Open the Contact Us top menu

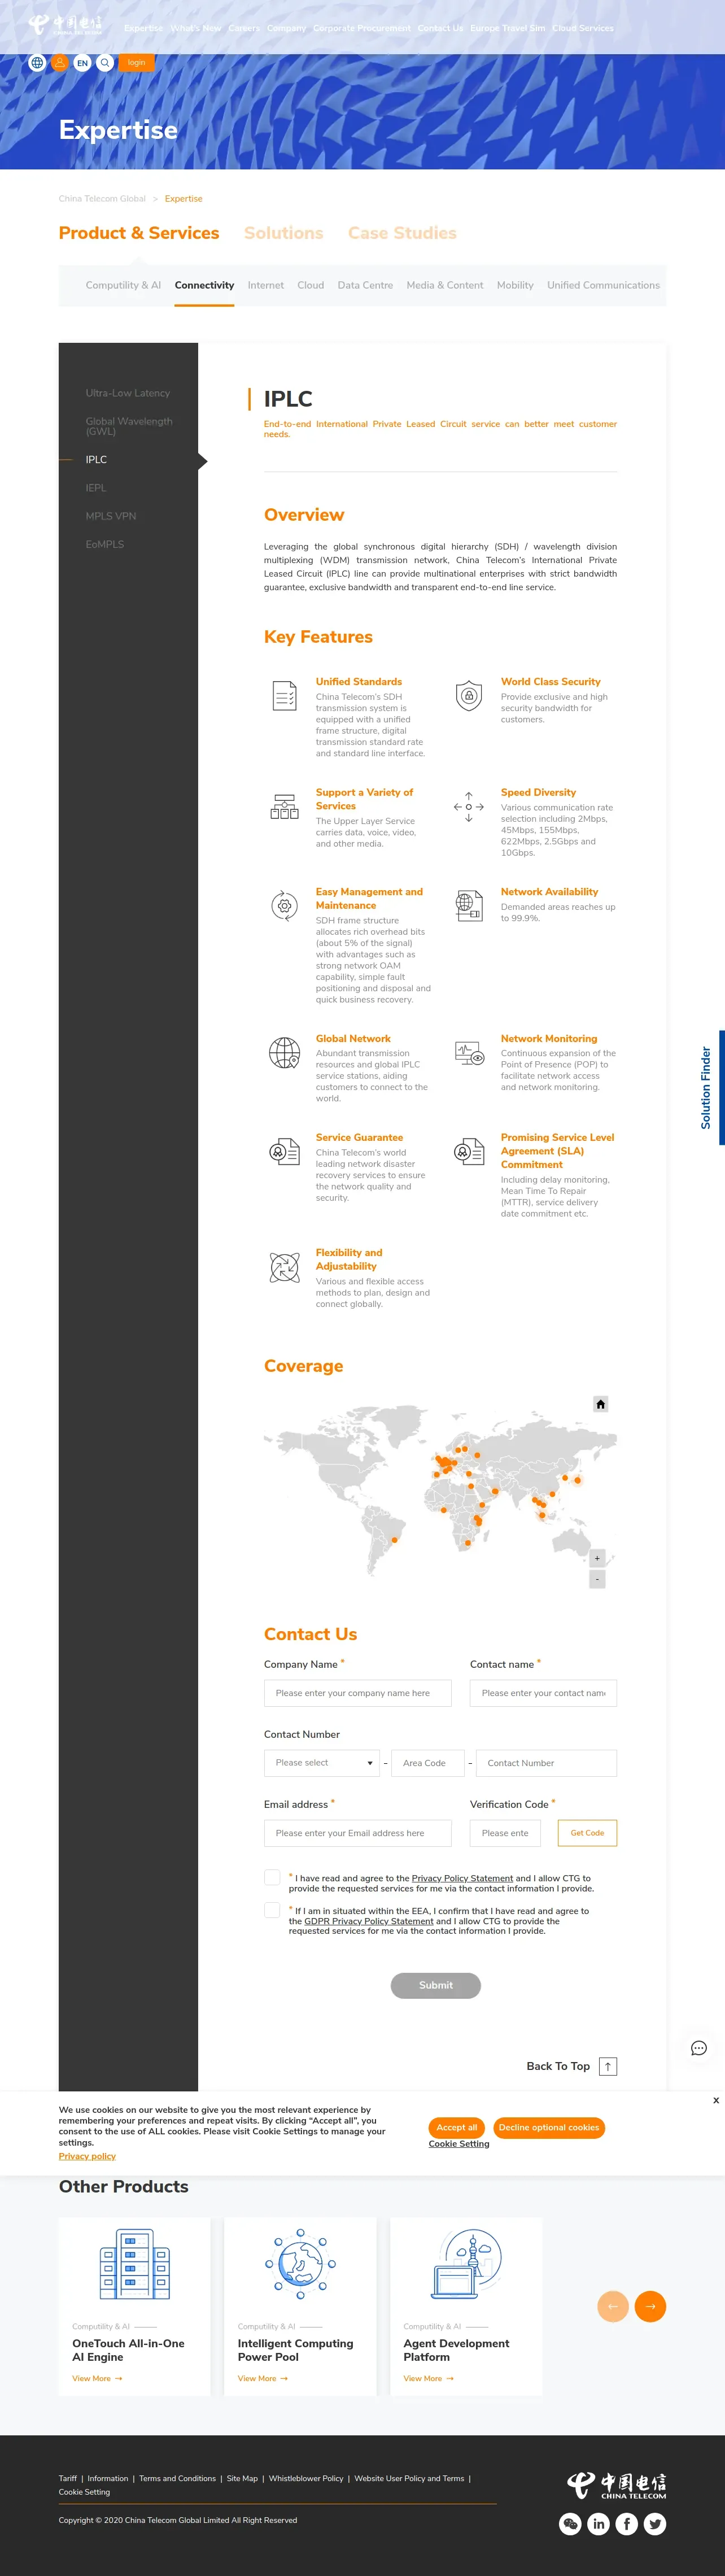coord(440,28)
